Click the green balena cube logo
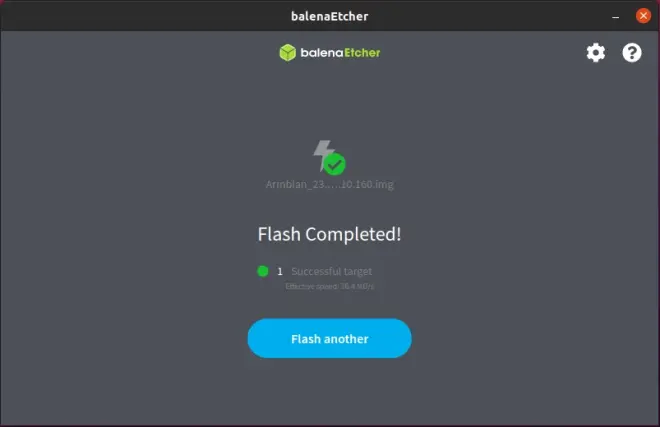660x427 pixels. pos(288,53)
